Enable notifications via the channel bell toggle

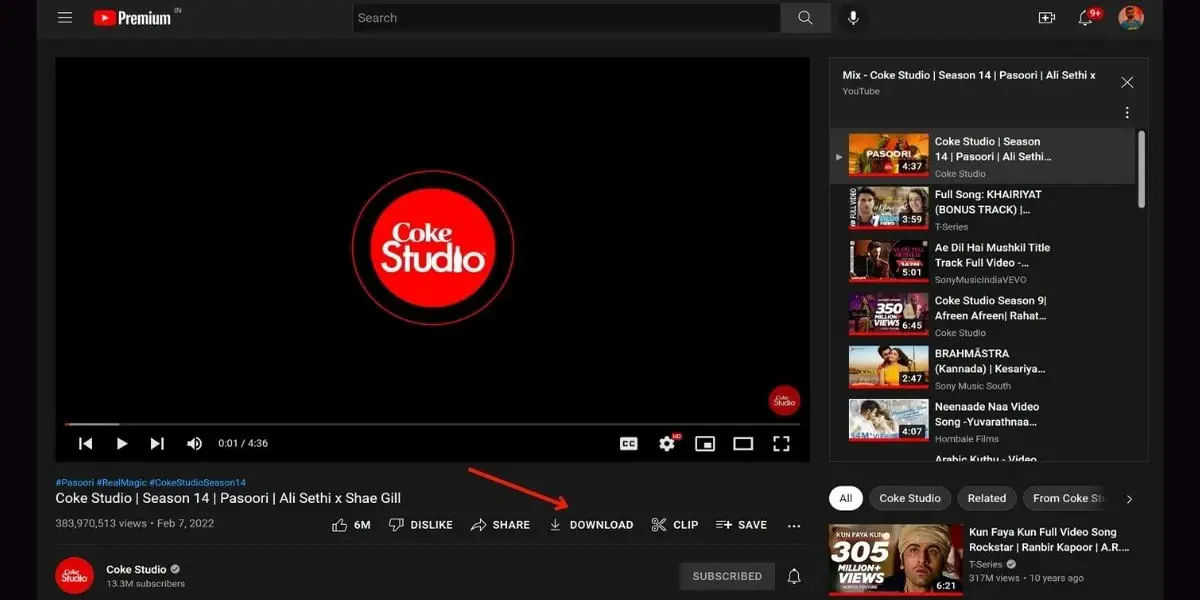(793, 576)
